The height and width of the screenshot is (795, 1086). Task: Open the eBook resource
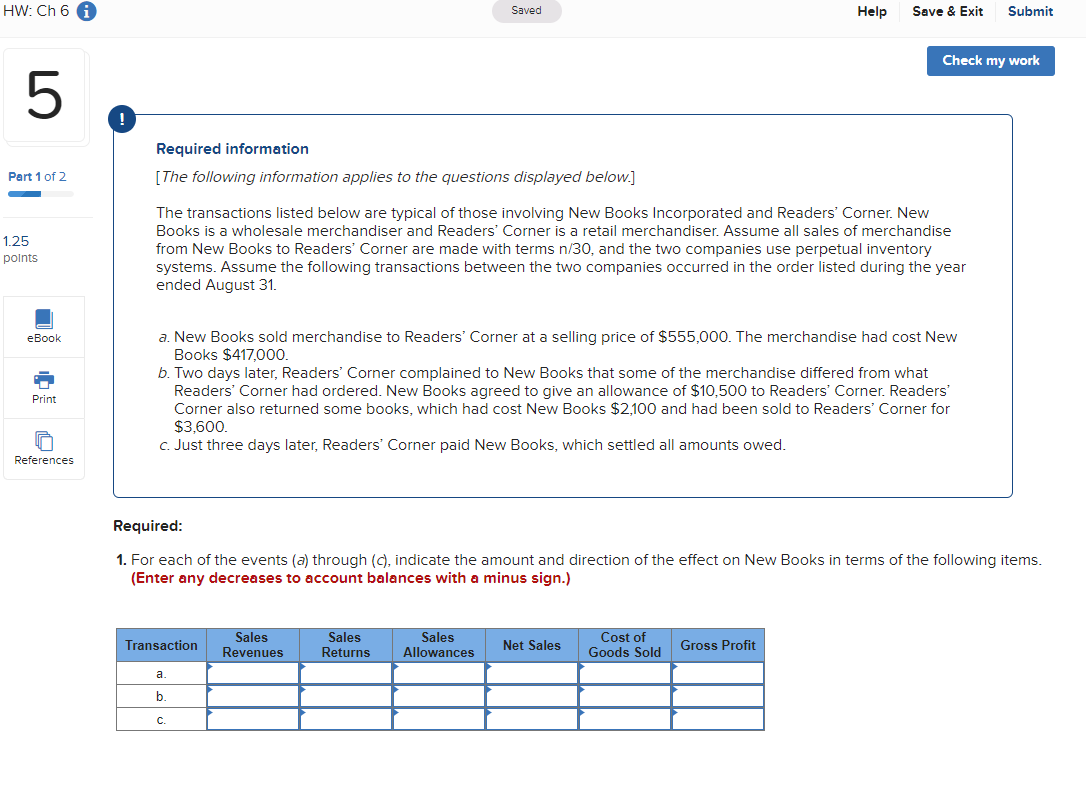click(43, 326)
